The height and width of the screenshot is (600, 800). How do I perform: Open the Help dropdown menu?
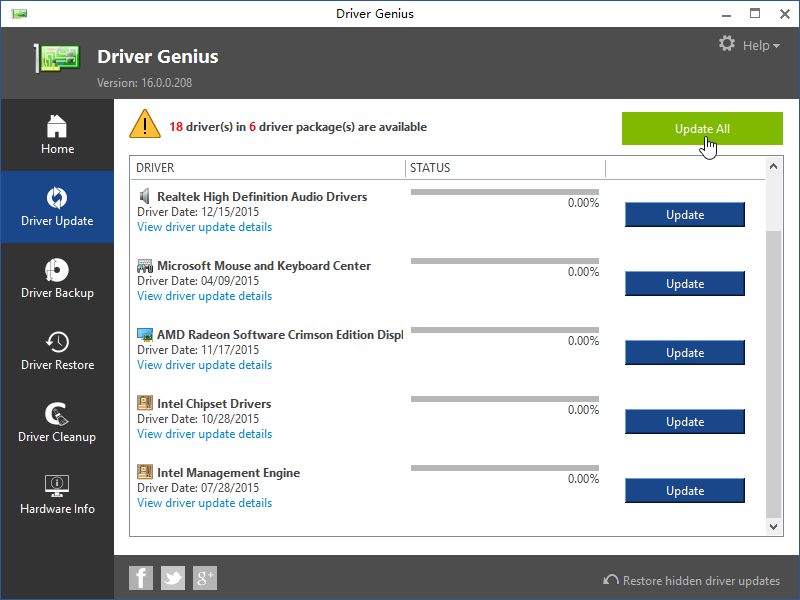tap(757, 45)
